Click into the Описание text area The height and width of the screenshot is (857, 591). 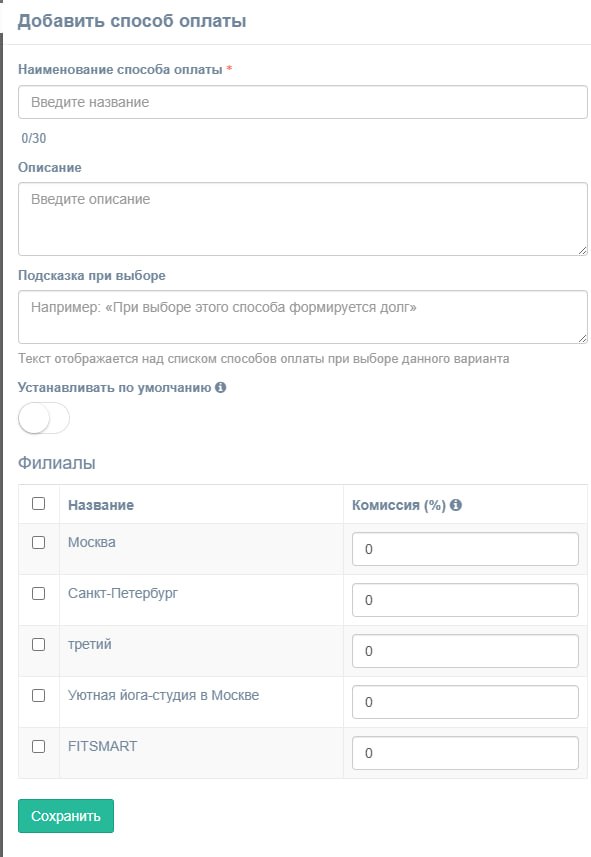point(303,219)
